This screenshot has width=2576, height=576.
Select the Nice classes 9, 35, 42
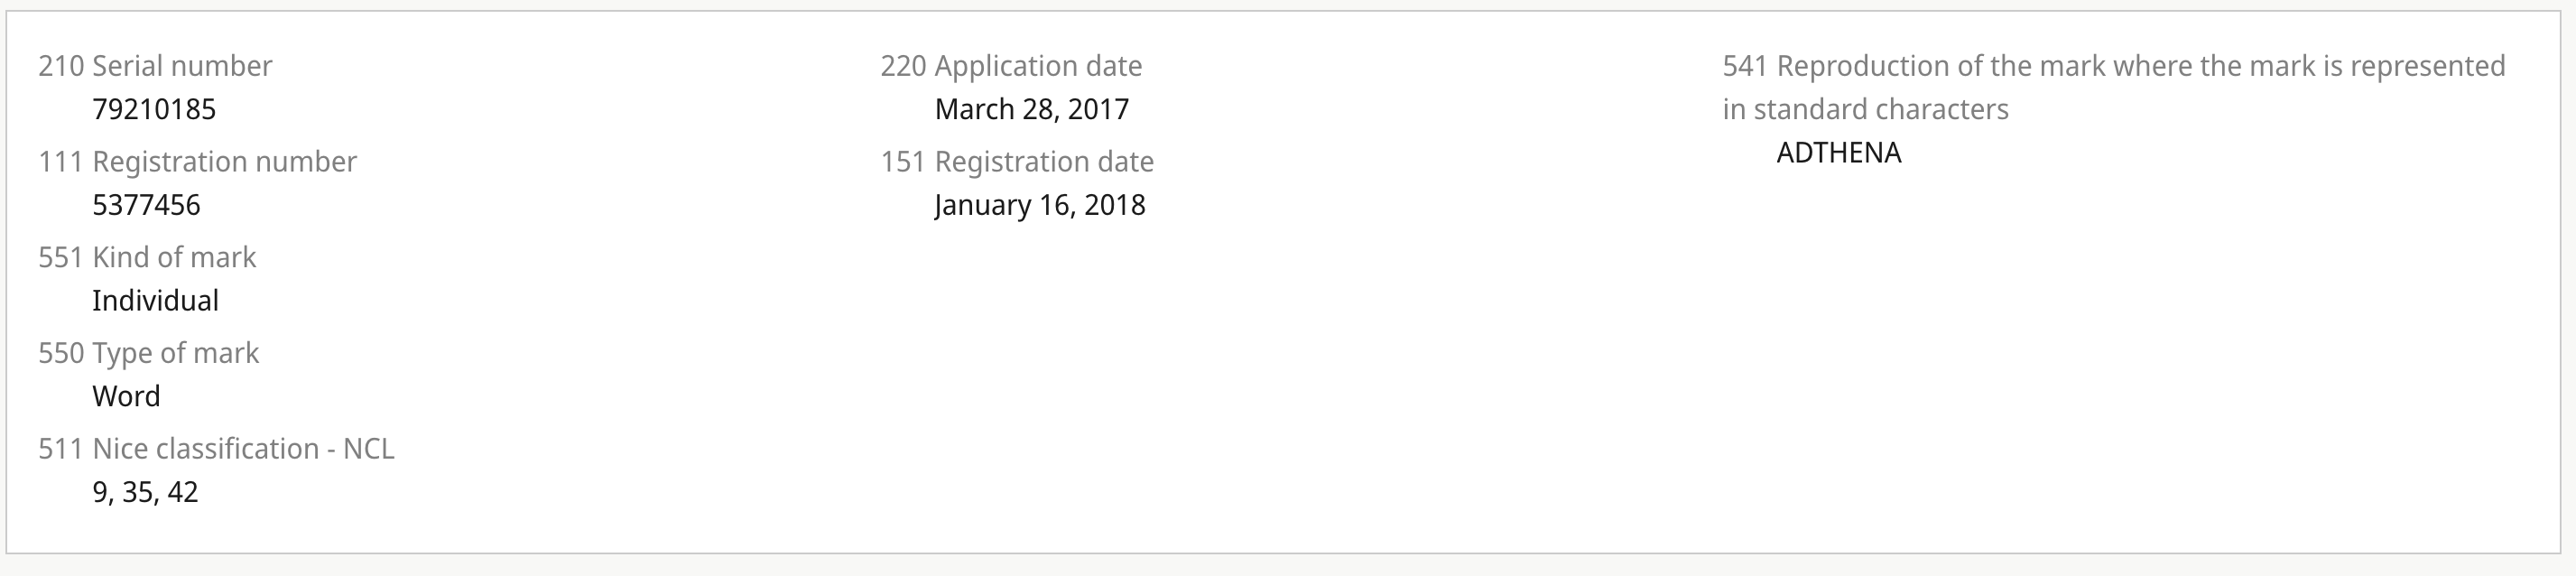(145, 492)
